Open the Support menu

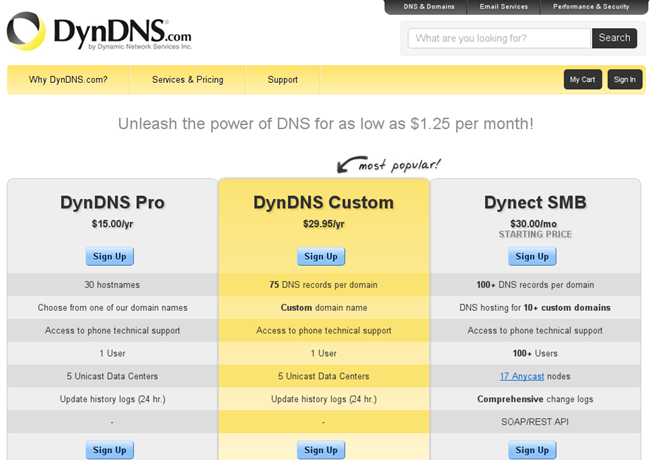point(283,80)
